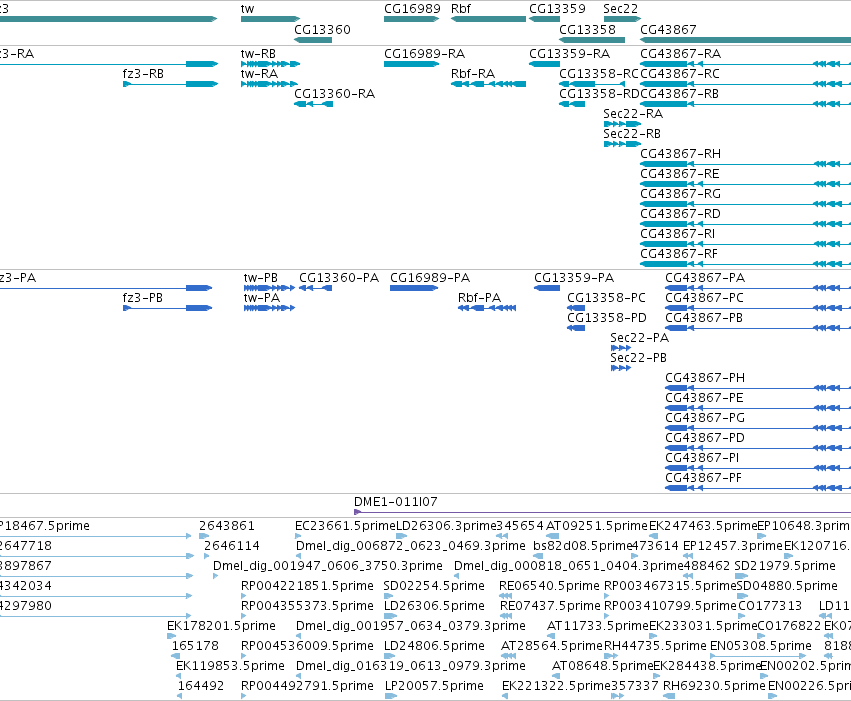Click the SD02254.5prime EST label
Image resolution: width=851 pixels, height=701 pixels.
pyautogui.click(x=434, y=586)
